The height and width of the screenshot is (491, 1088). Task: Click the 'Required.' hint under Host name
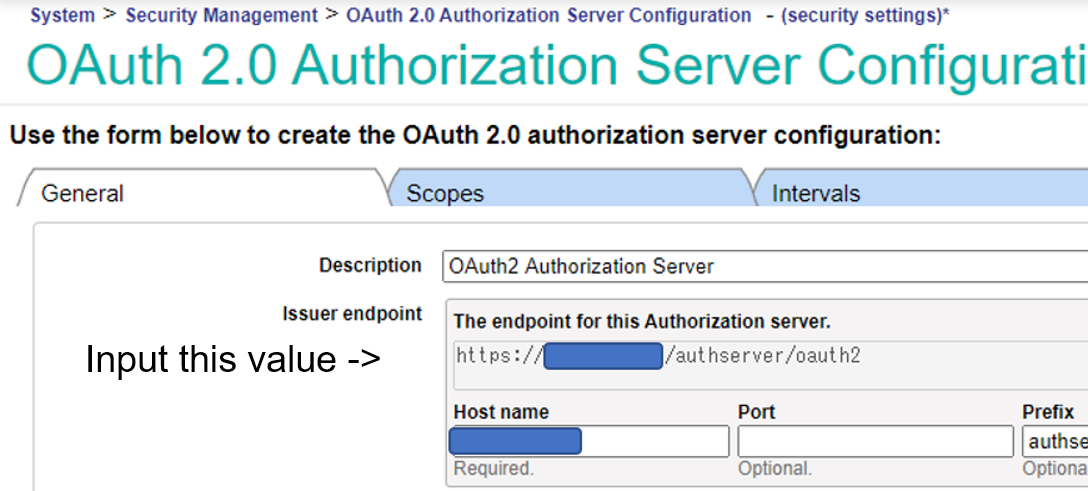[x=494, y=468]
